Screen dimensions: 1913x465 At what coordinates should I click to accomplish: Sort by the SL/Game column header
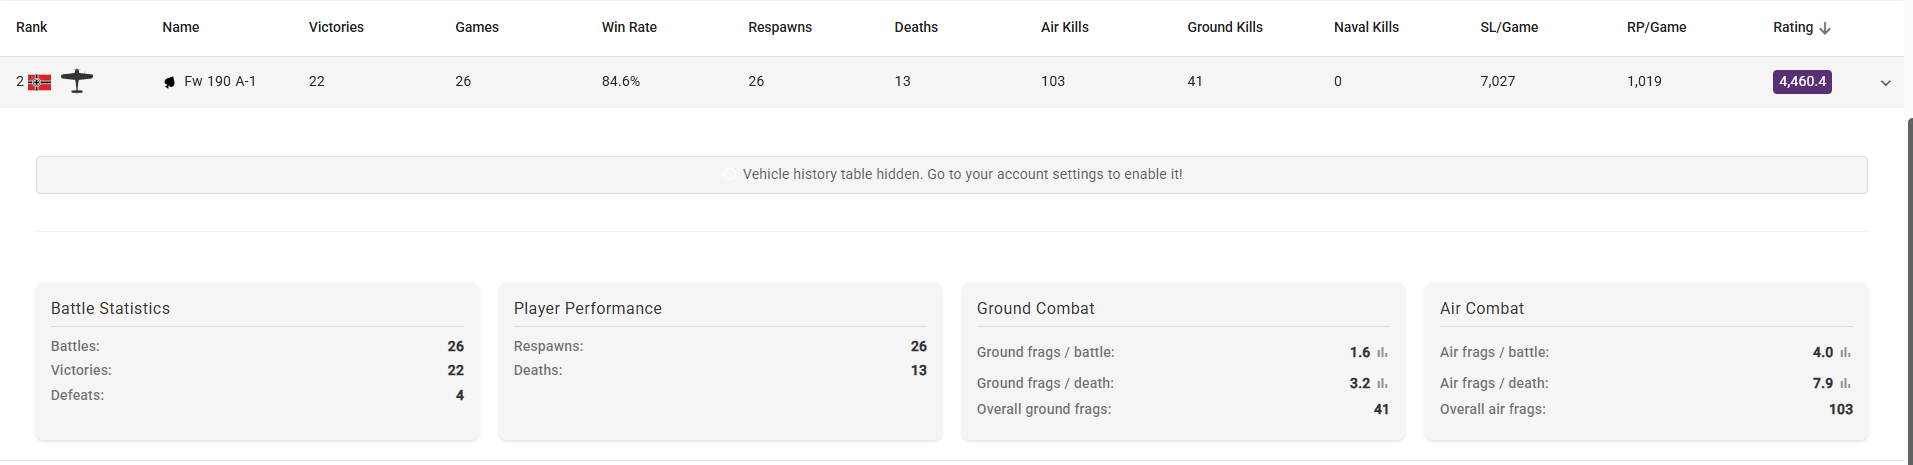(1509, 27)
